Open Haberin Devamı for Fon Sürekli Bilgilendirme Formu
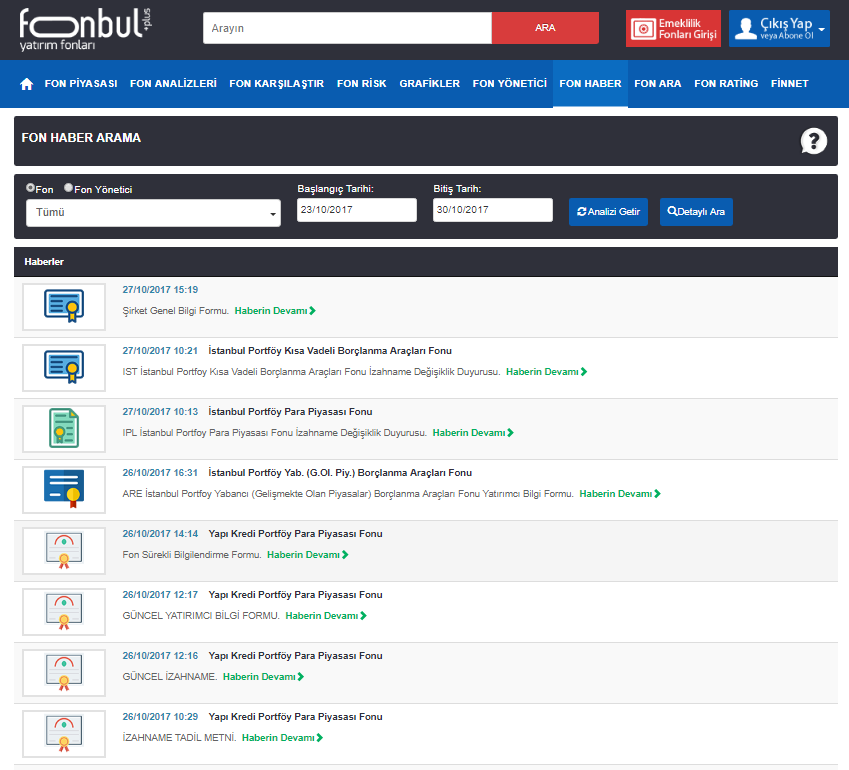The image size is (849, 770). coord(308,555)
